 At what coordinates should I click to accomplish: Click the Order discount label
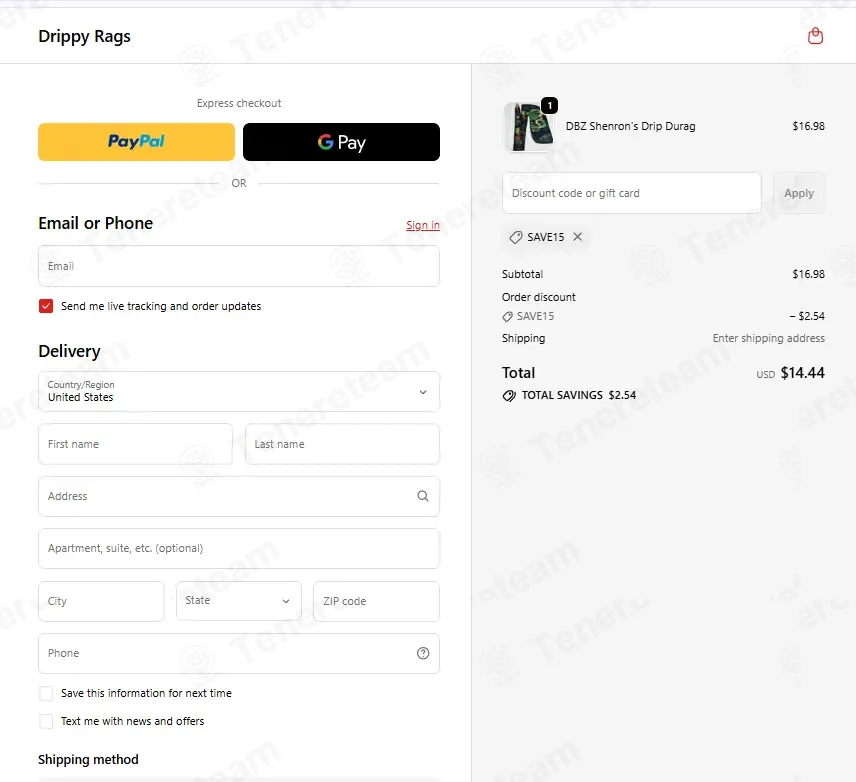coord(539,297)
